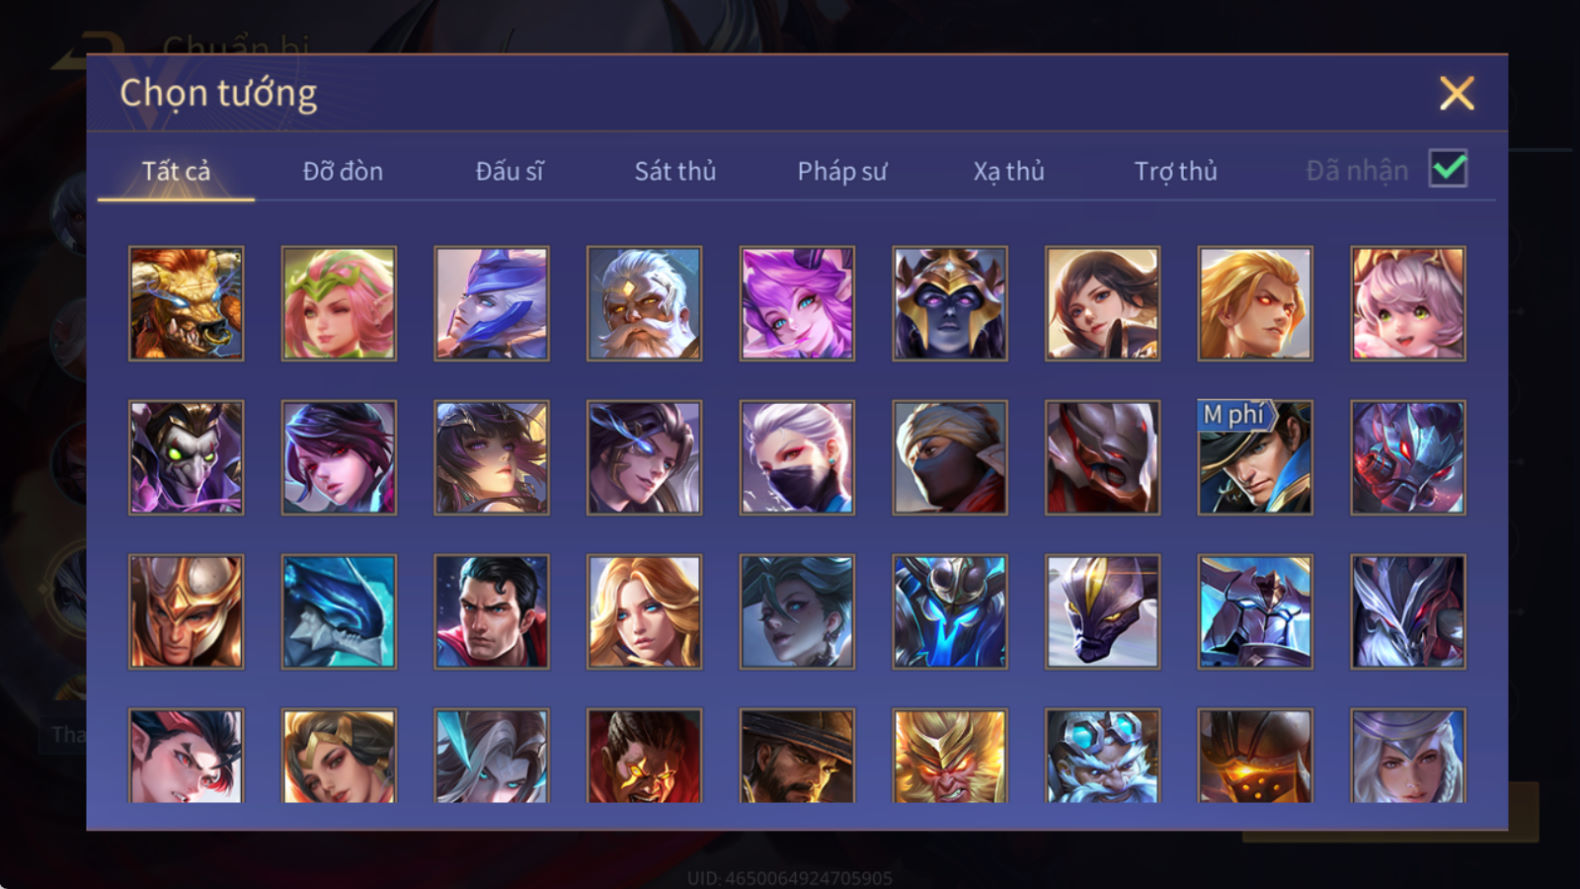This screenshot has height=889, width=1580.
Task: Open the Đấu sĩ tab
Action: (509, 171)
